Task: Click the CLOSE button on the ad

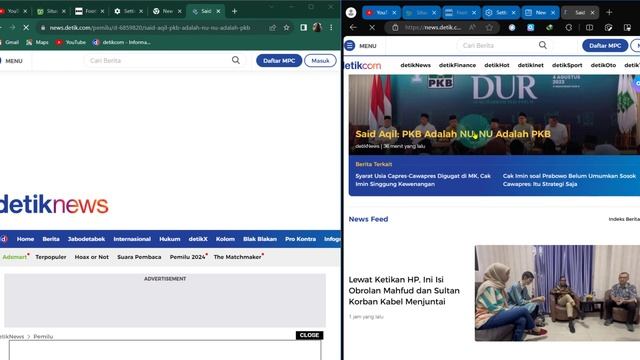Action: pyautogui.click(x=309, y=335)
